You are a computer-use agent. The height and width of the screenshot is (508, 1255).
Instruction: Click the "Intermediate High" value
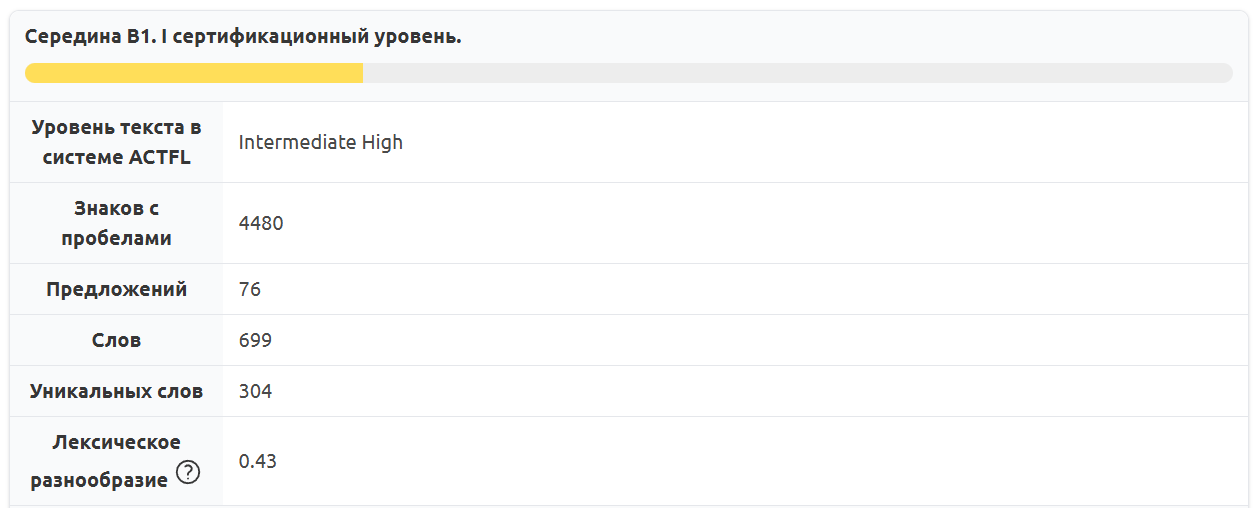(x=320, y=142)
